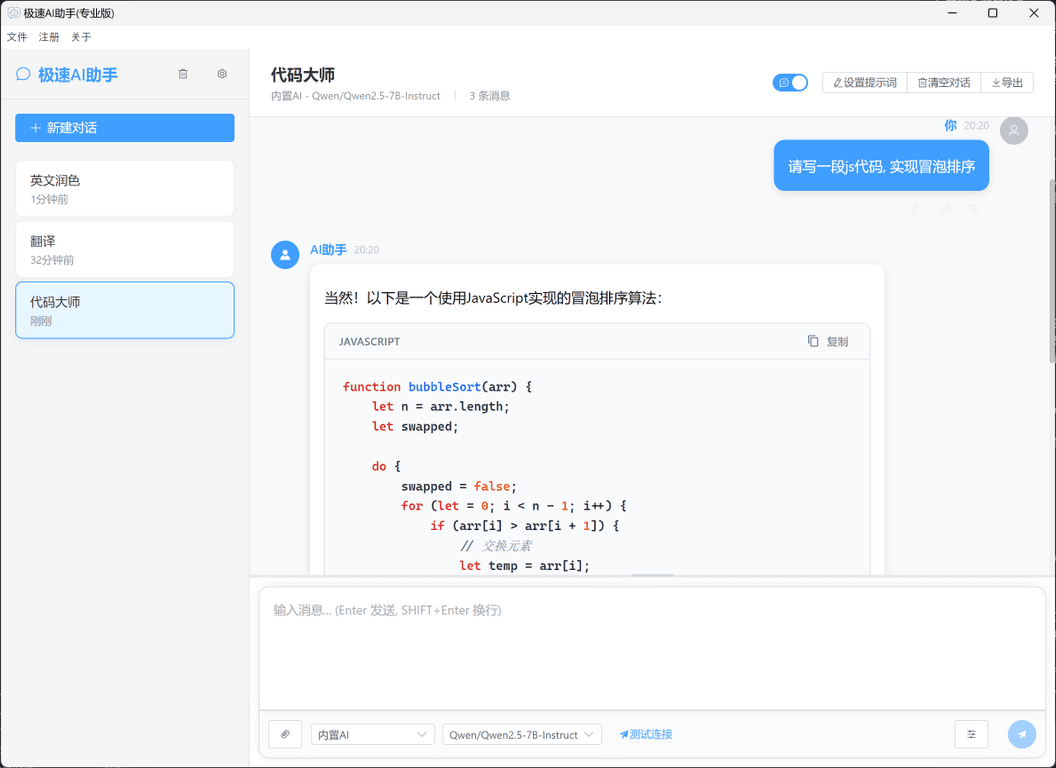Click the 极速AI助手 chat bubble logo
This screenshot has width=1056, height=768.
[22, 73]
